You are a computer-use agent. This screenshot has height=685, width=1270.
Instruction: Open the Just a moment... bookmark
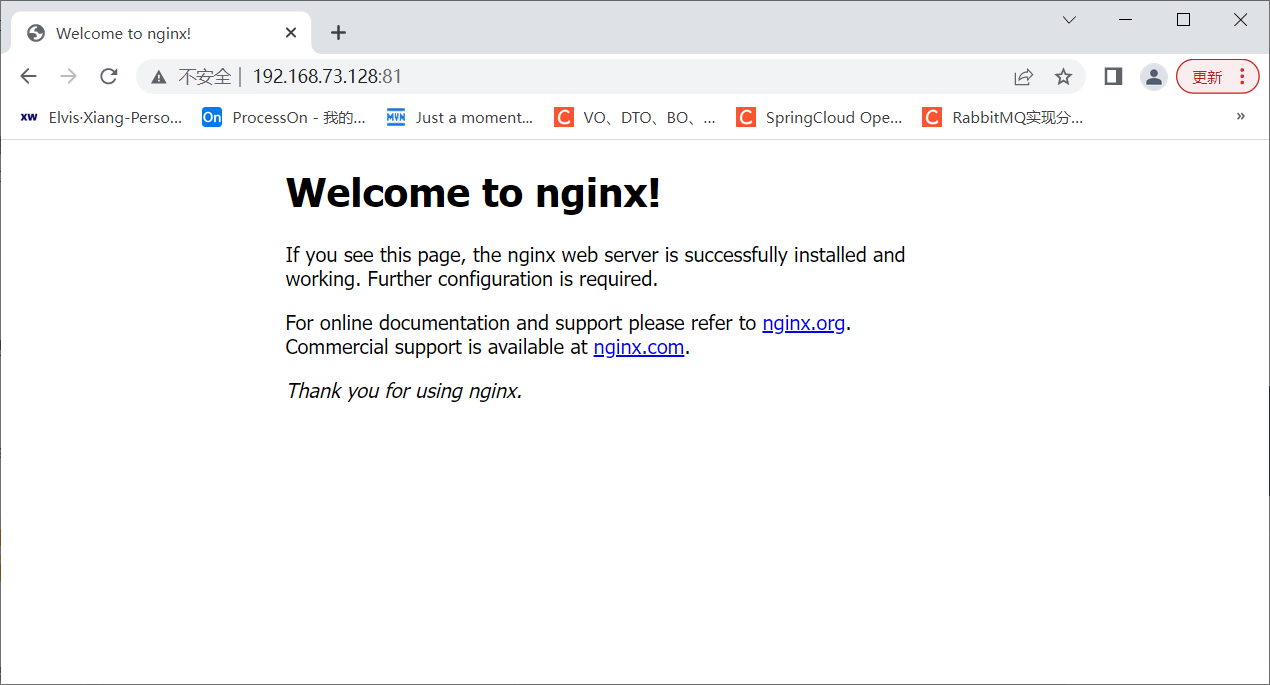point(460,117)
